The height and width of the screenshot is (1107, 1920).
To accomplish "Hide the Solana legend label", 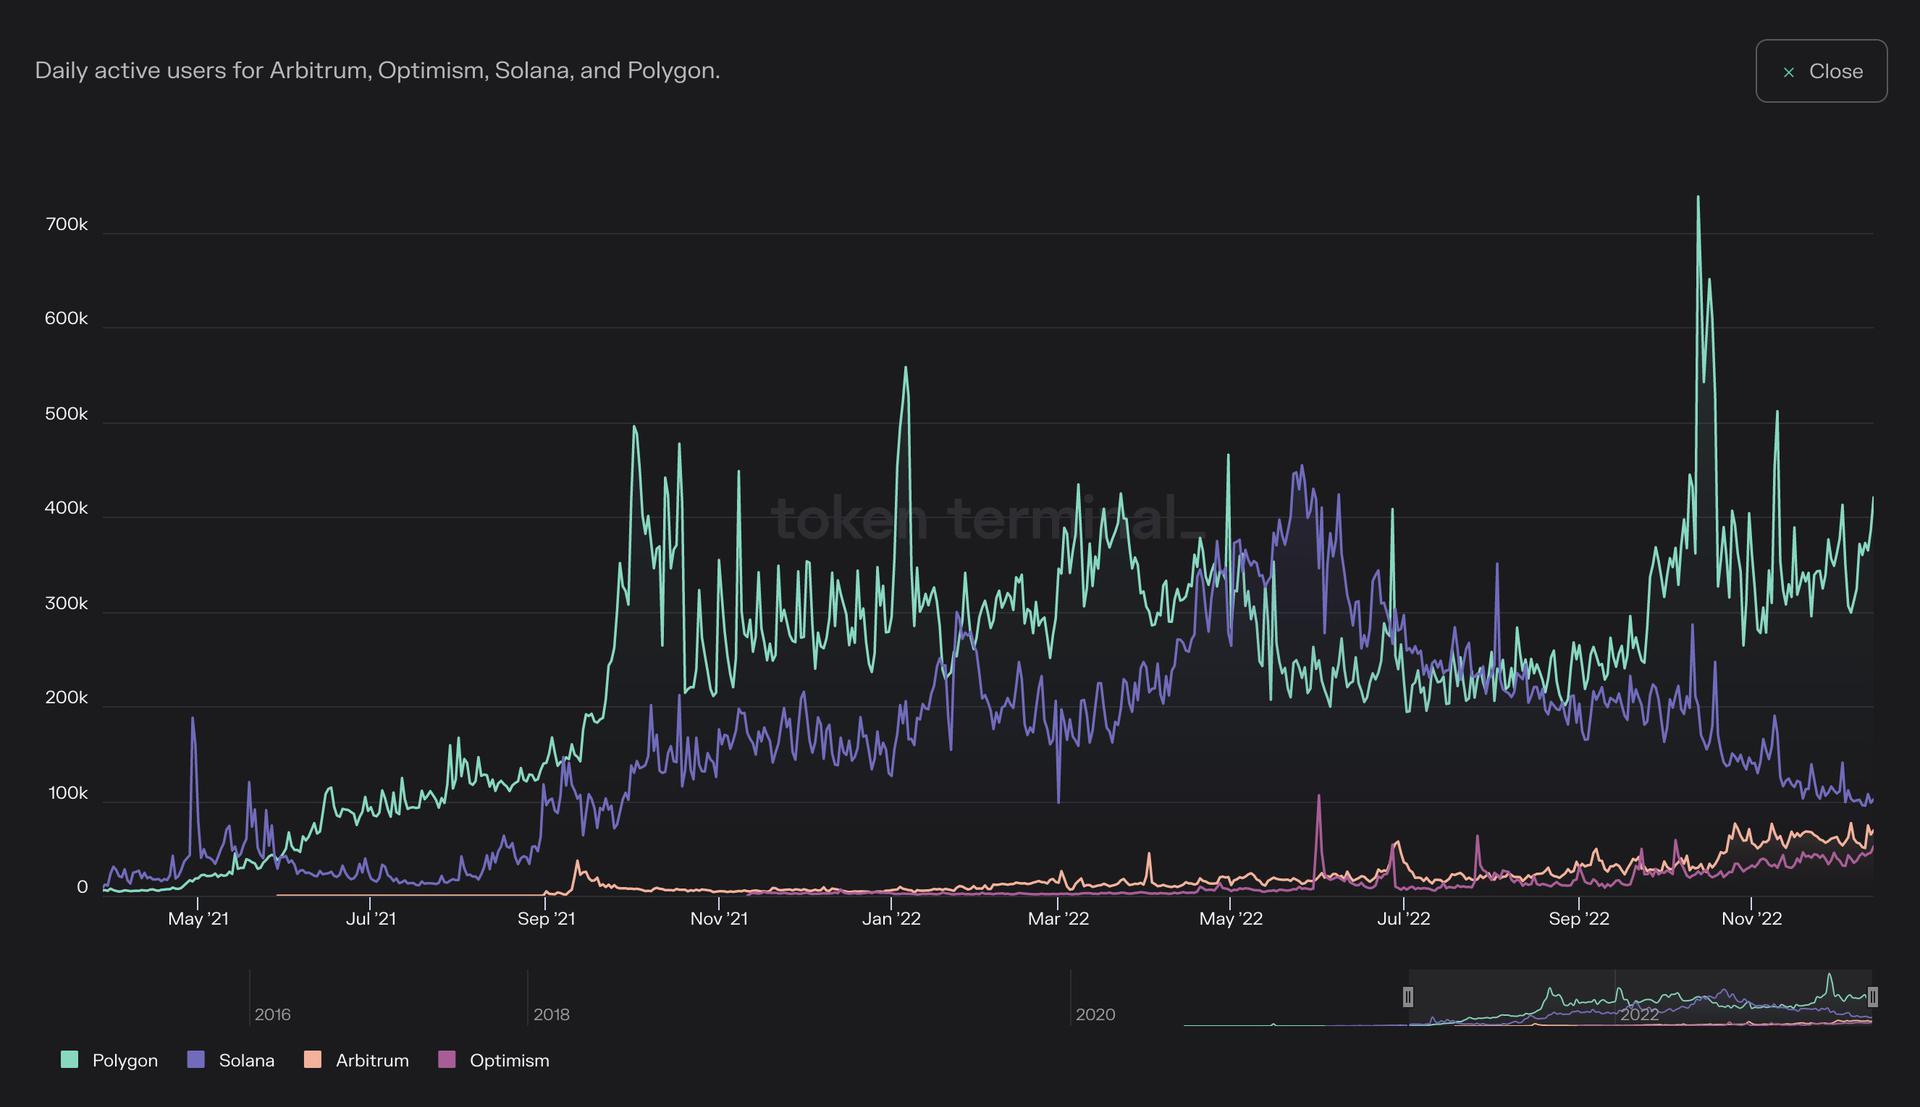I will click(246, 1060).
